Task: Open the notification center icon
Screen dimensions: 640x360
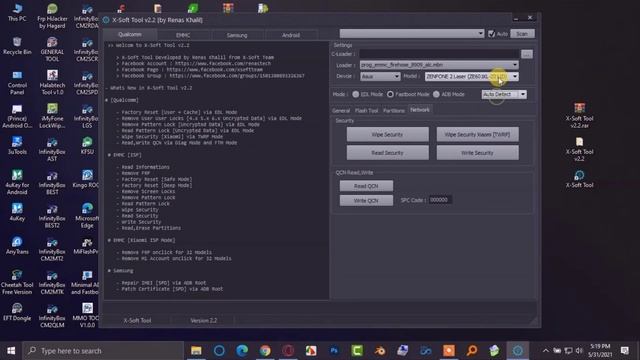Action: (625, 351)
